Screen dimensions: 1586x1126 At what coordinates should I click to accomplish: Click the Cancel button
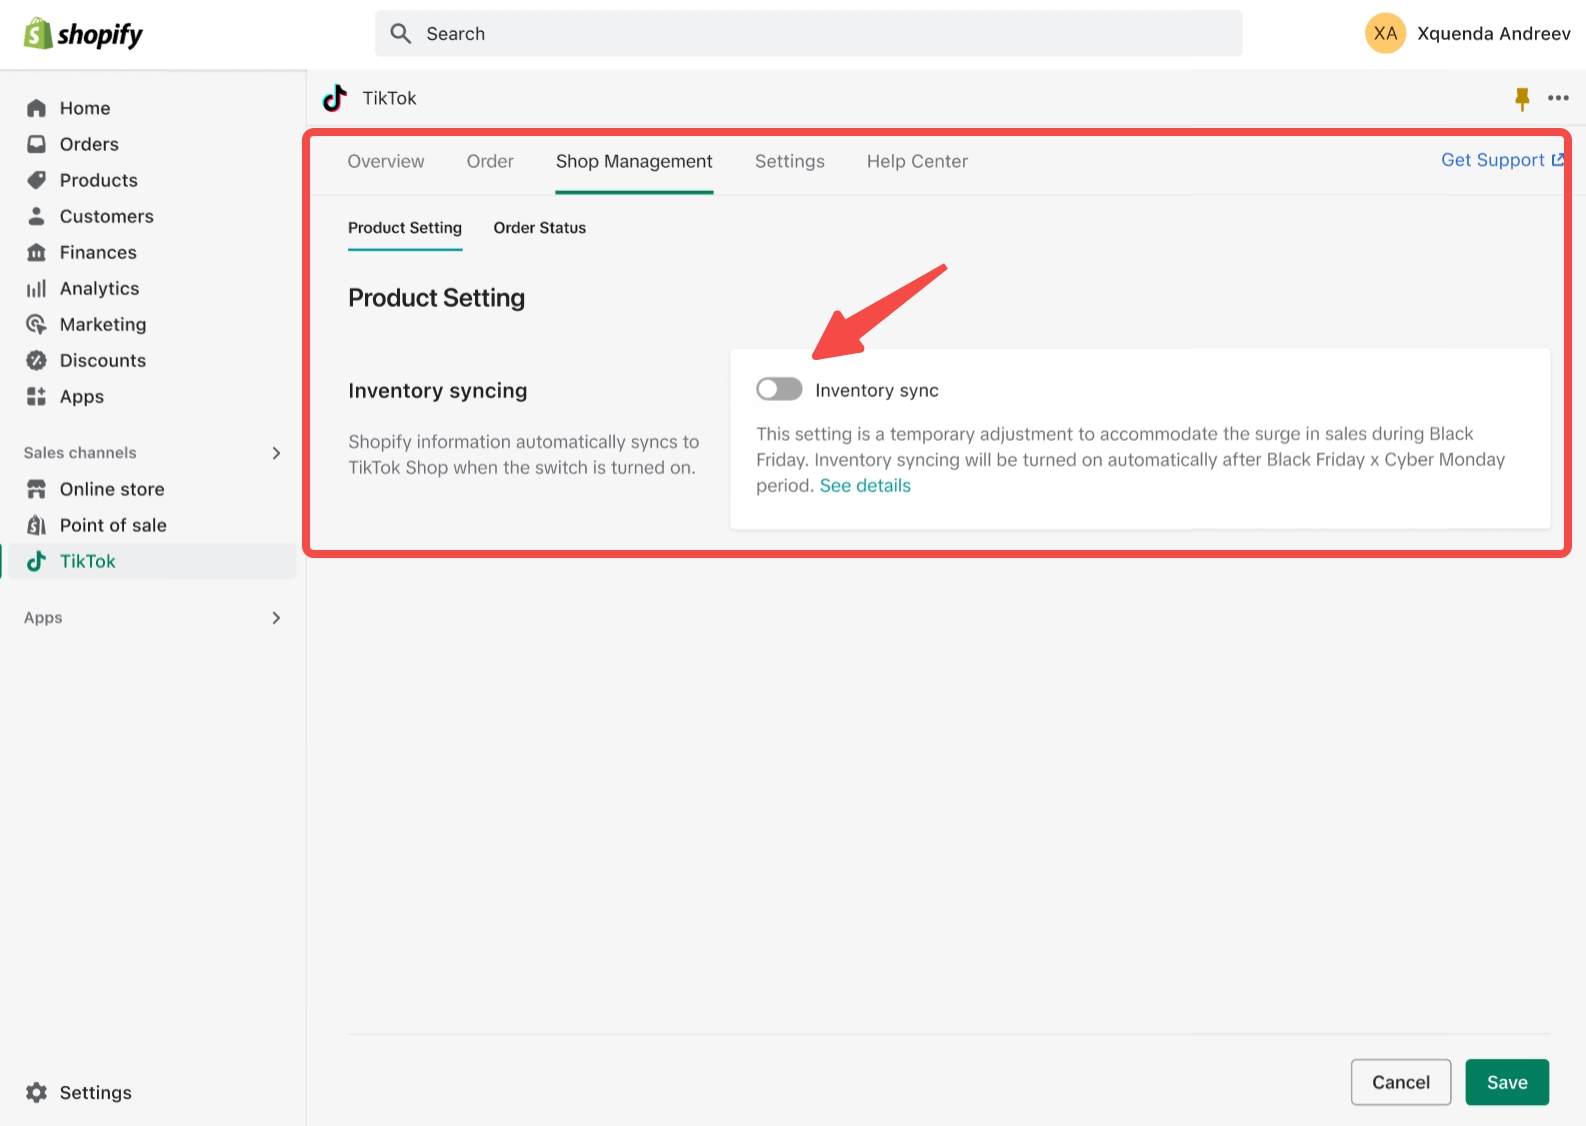click(1400, 1082)
